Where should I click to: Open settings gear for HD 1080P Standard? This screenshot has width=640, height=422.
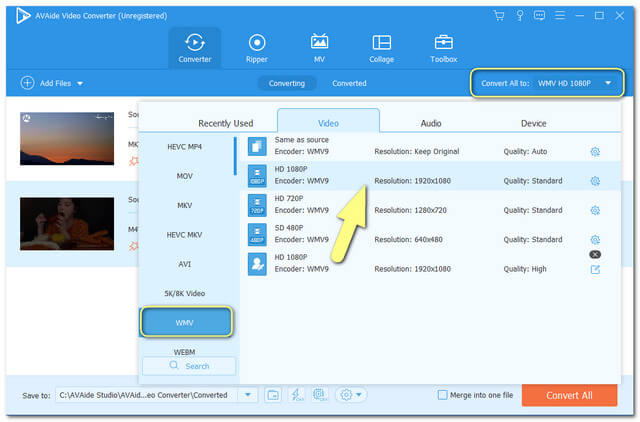595,181
